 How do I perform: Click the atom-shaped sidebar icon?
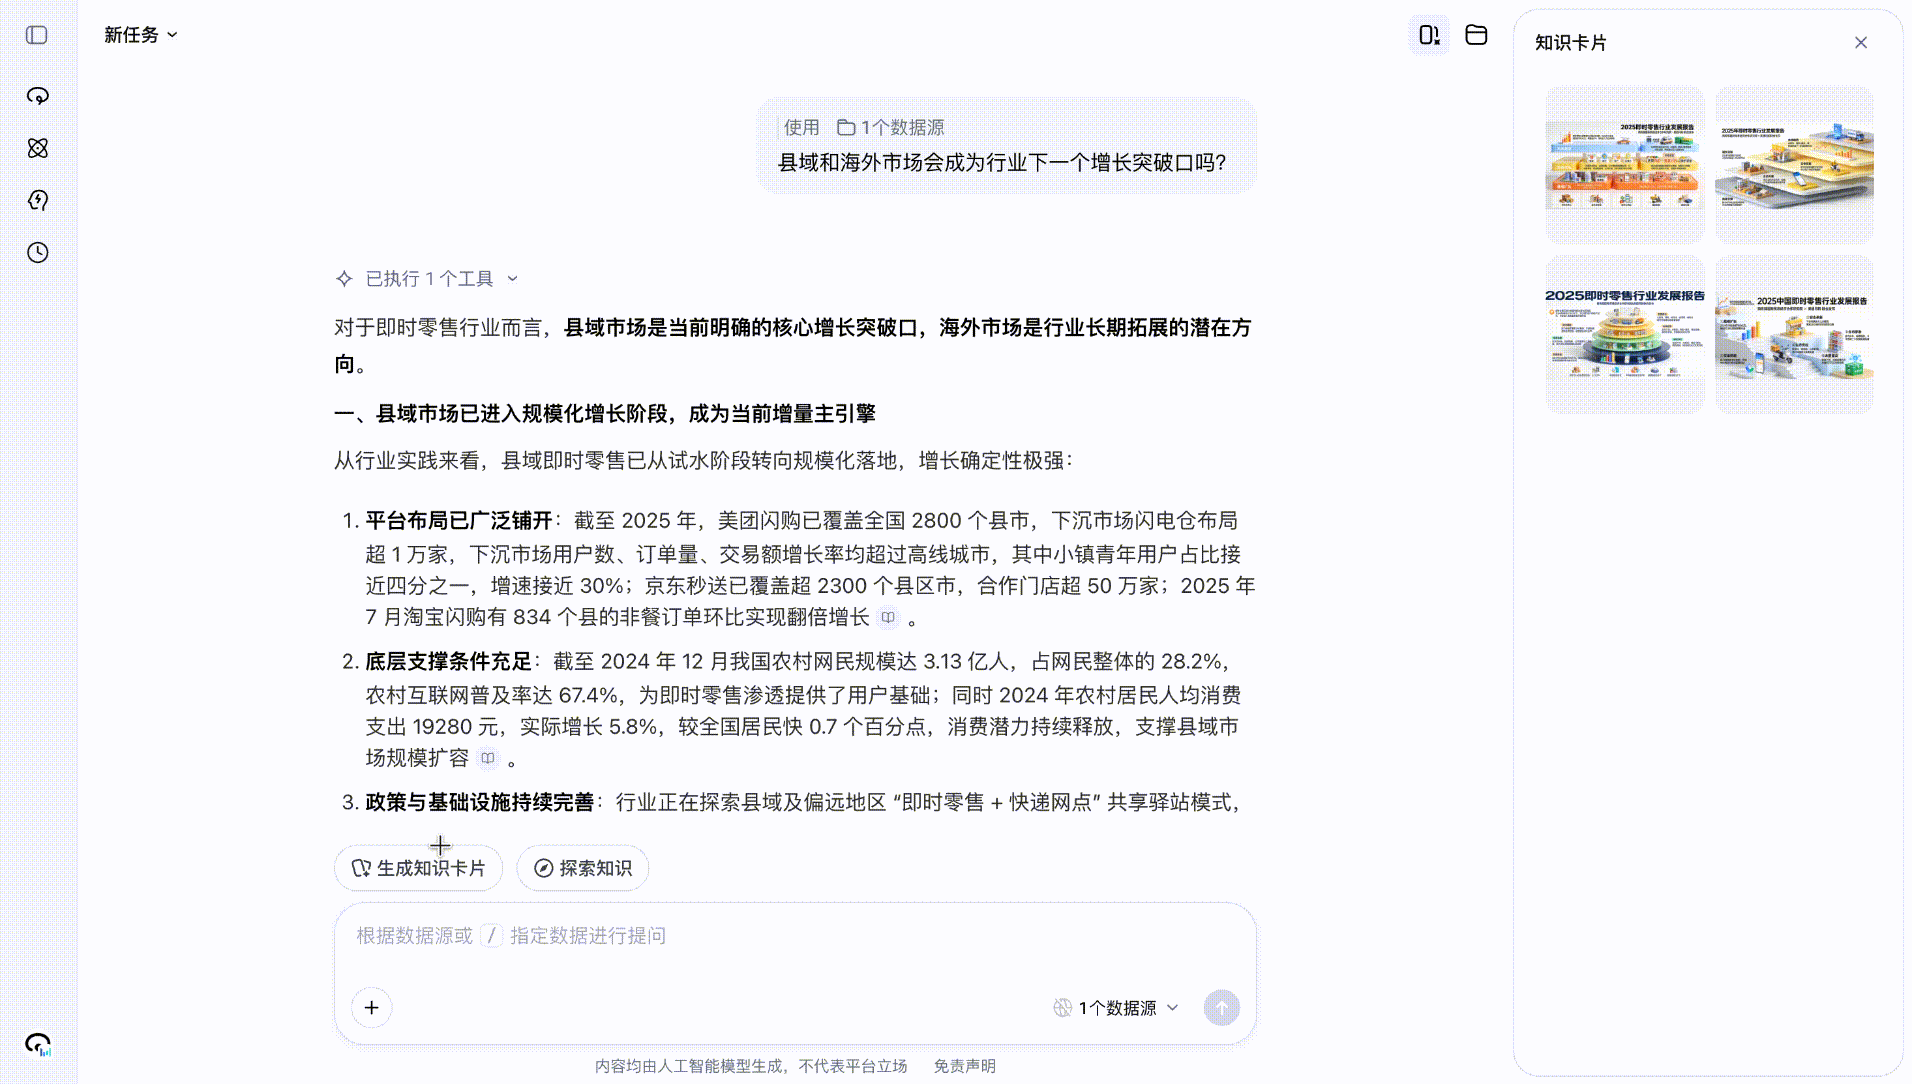tap(37, 148)
